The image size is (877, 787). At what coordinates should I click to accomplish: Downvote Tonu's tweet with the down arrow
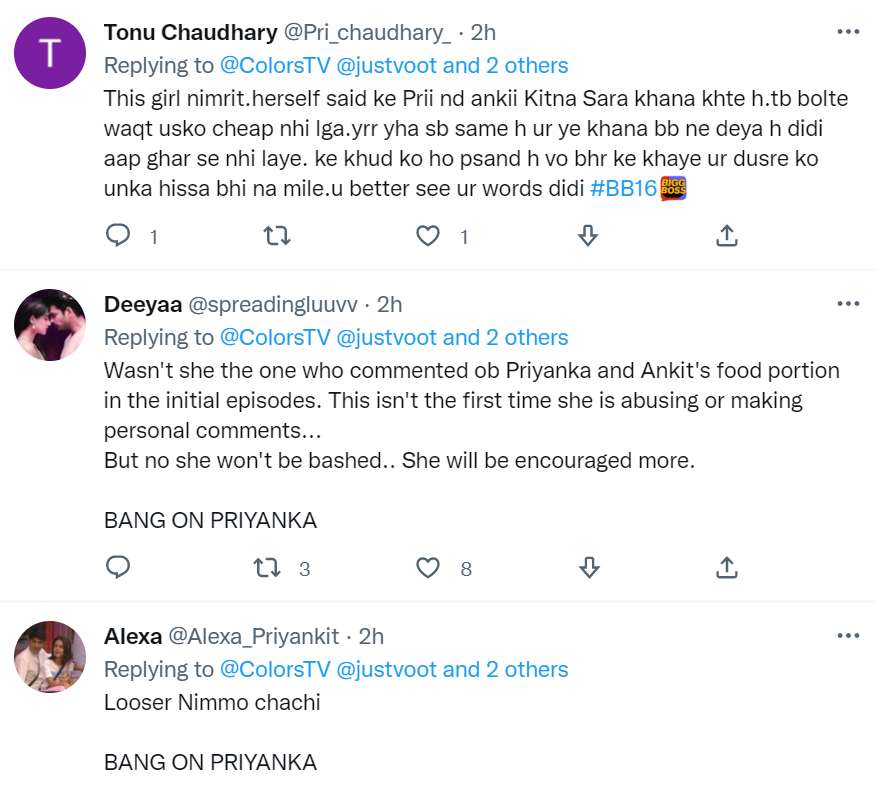click(588, 236)
